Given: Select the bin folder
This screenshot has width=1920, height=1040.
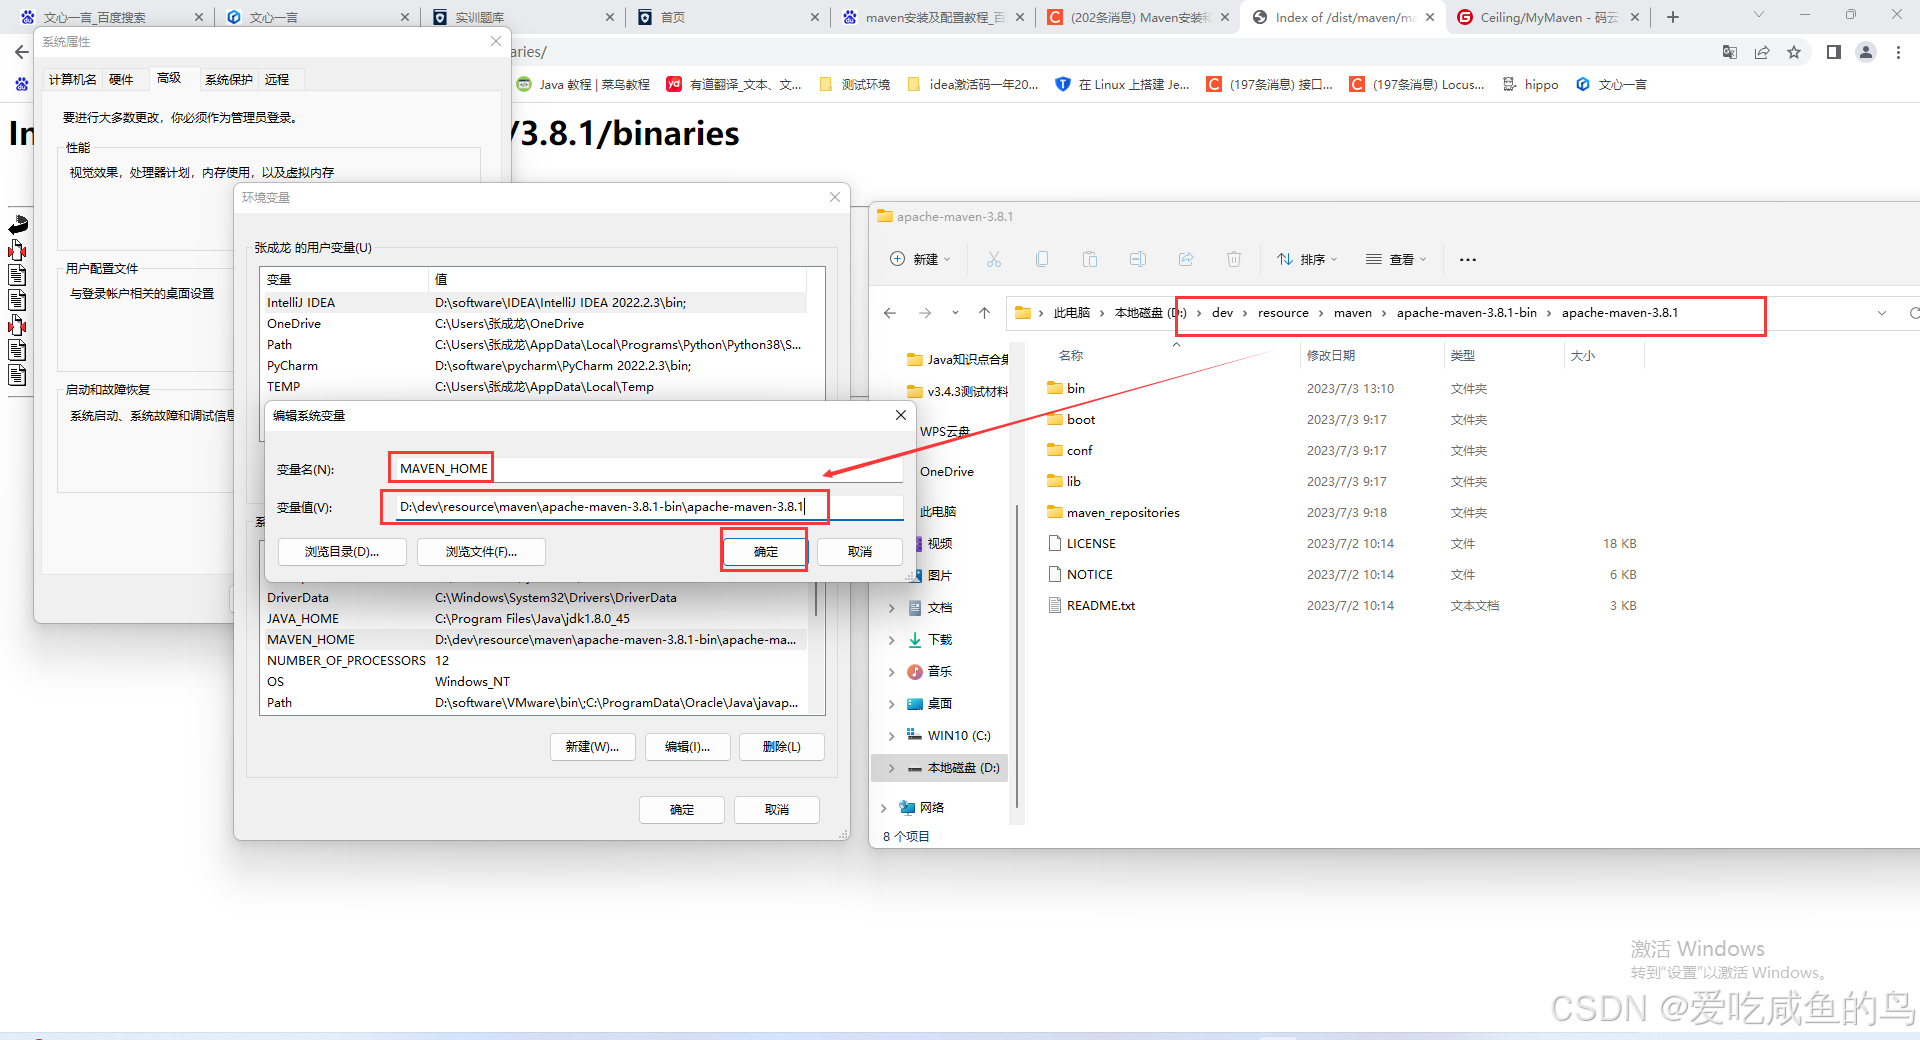Looking at the screenshot, I should click(1076, 388).
